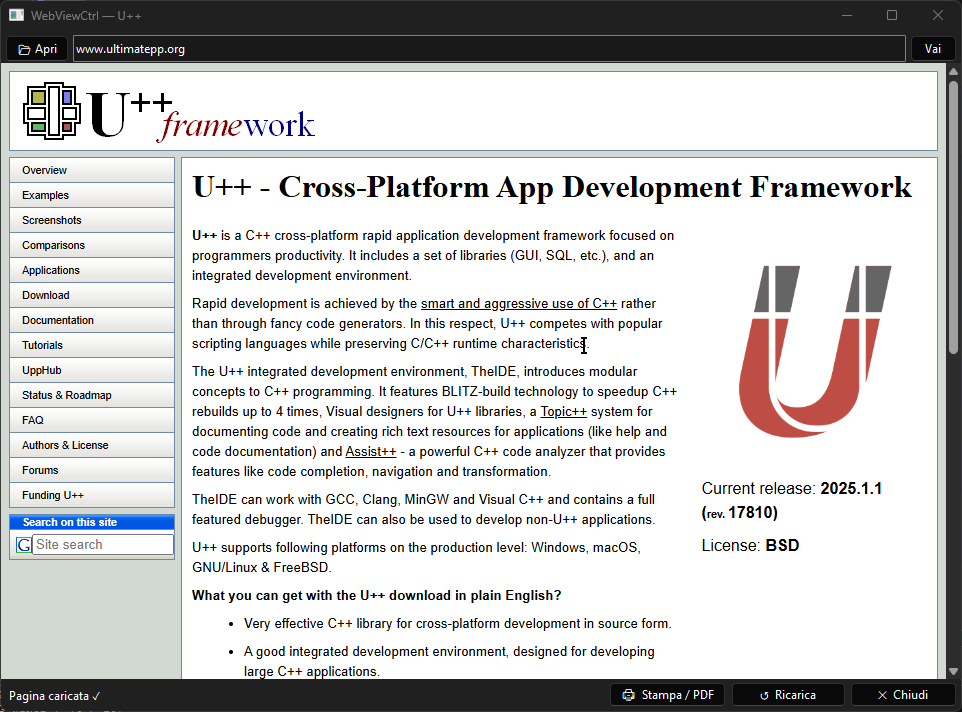
Task: Click the U++ framework logo banner
Action: [169, 112]
